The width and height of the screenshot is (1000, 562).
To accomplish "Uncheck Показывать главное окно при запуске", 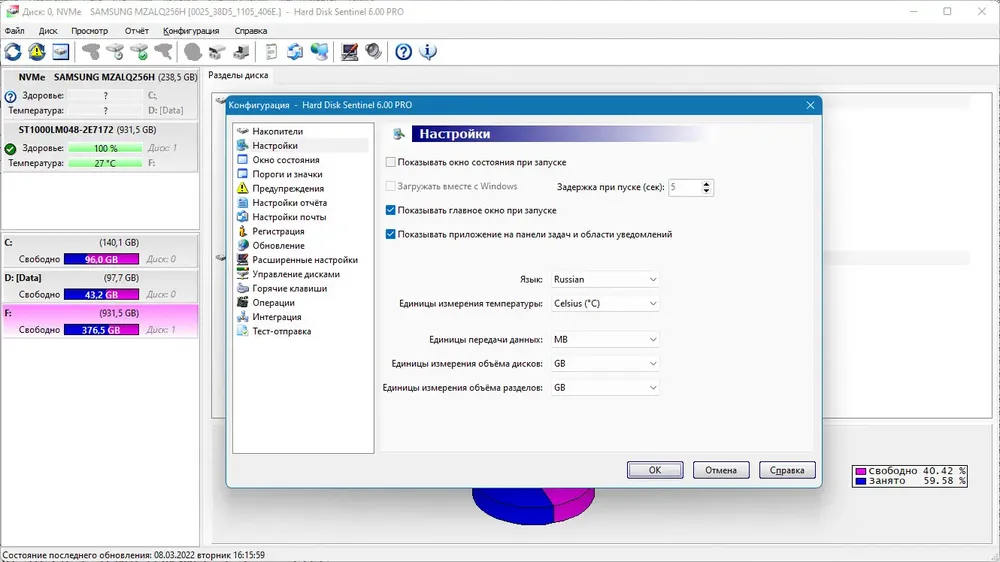I will (390, 210).
